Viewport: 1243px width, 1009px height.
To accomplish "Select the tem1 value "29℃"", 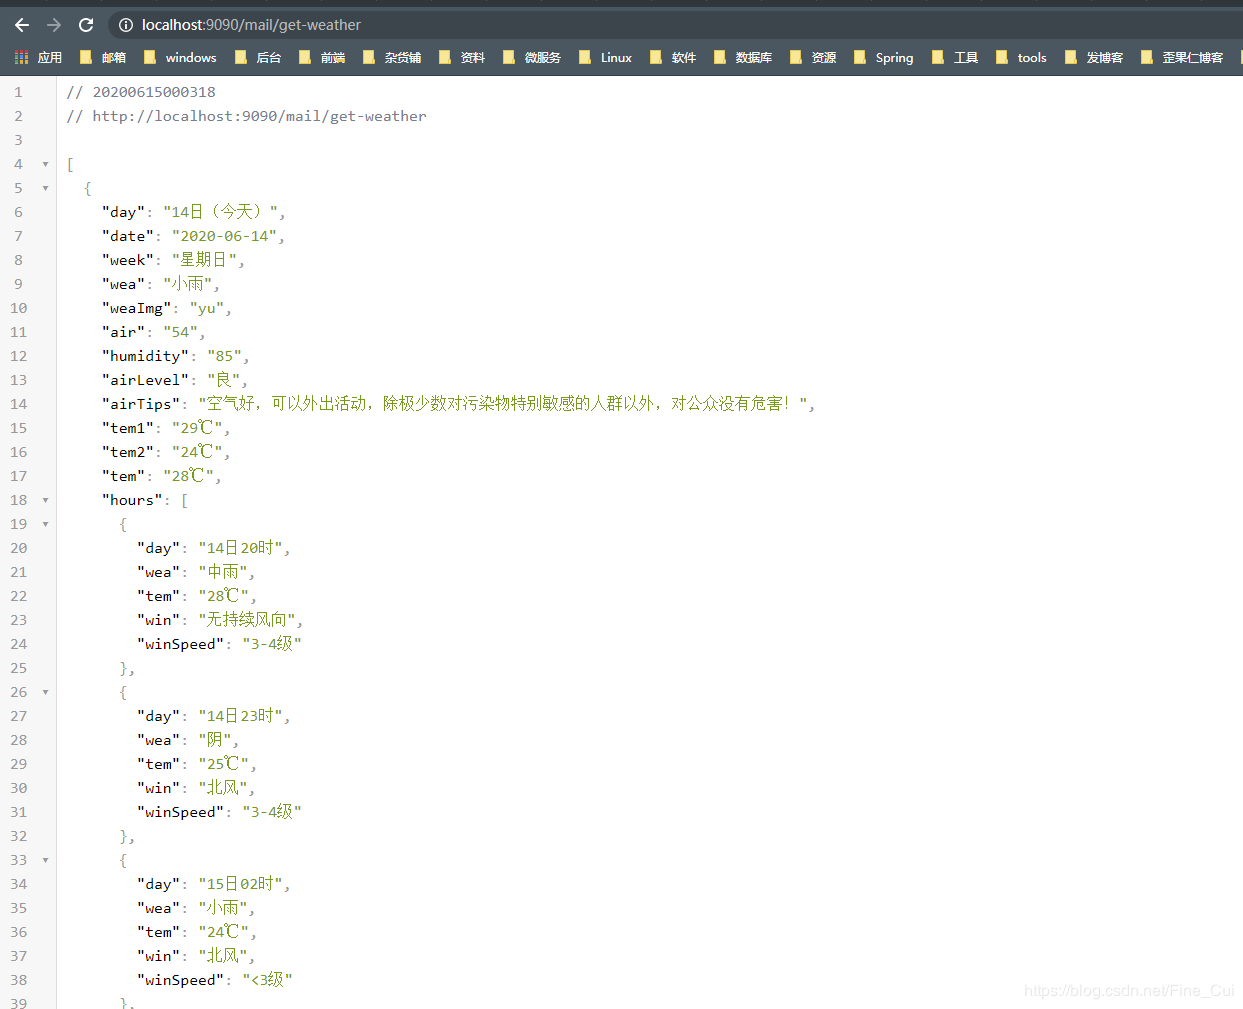I will (197, 428).
